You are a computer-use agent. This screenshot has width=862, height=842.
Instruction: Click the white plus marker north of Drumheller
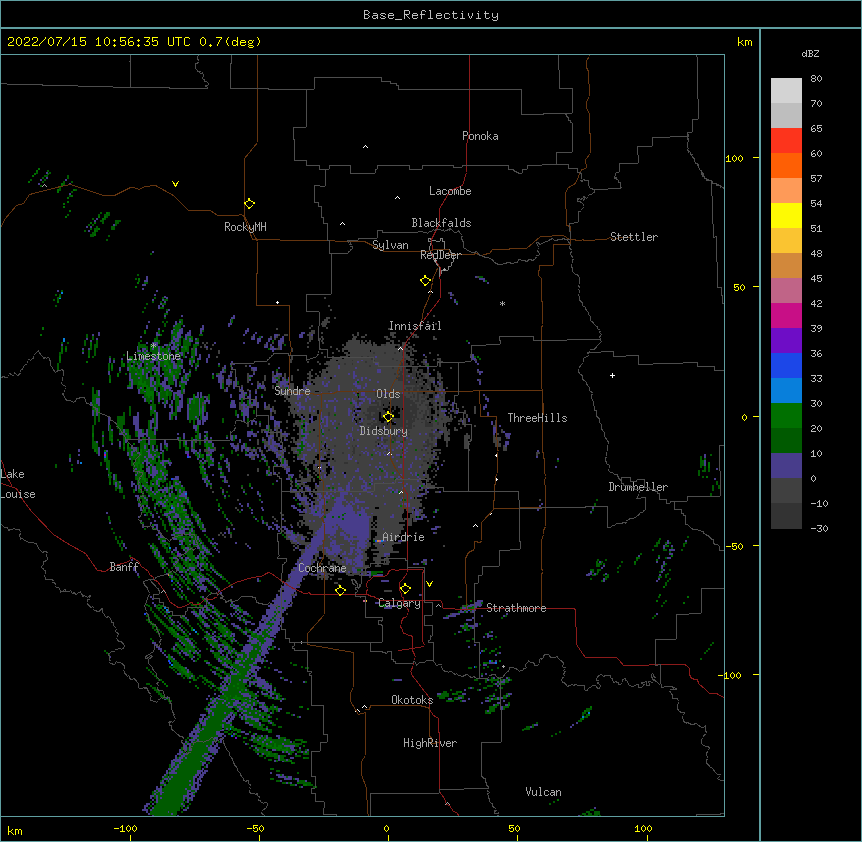coord(612,375)
